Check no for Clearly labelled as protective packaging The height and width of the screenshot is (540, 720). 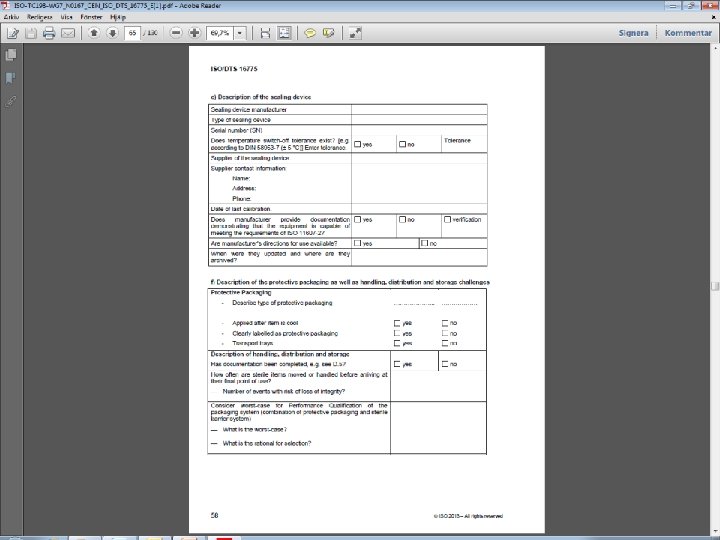(x=445, y=333)
